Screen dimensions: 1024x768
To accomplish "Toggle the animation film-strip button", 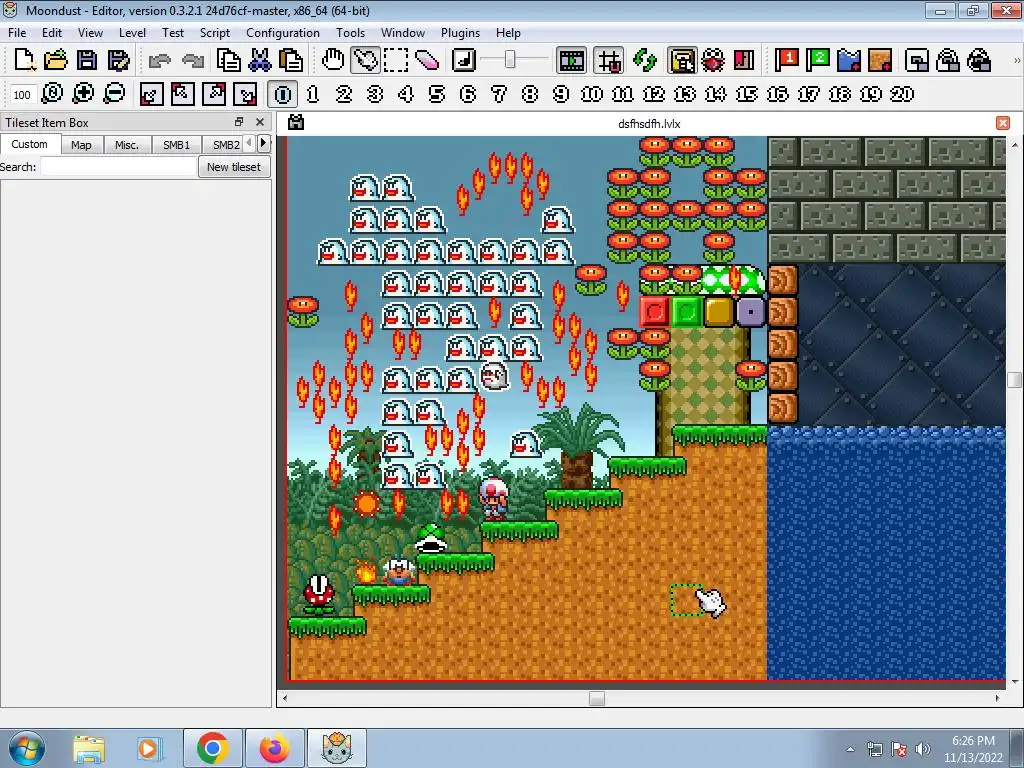I will pos(571,61).
